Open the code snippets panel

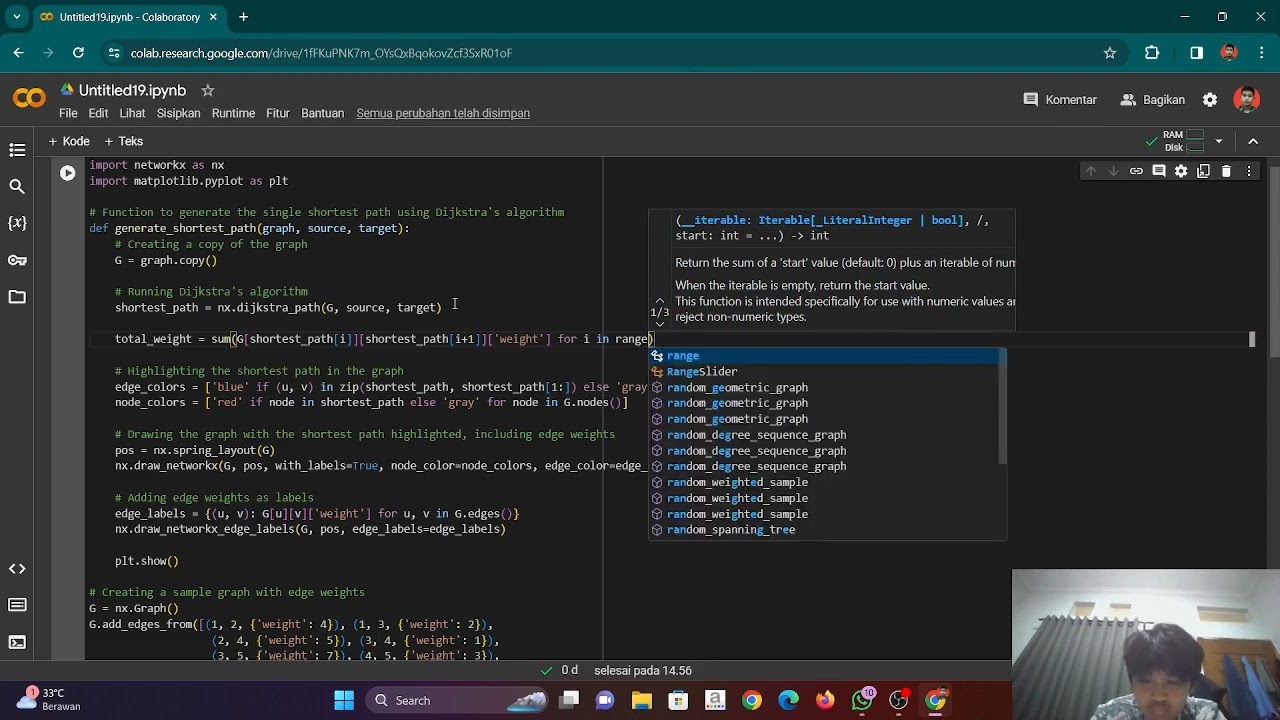pos(17,568)
